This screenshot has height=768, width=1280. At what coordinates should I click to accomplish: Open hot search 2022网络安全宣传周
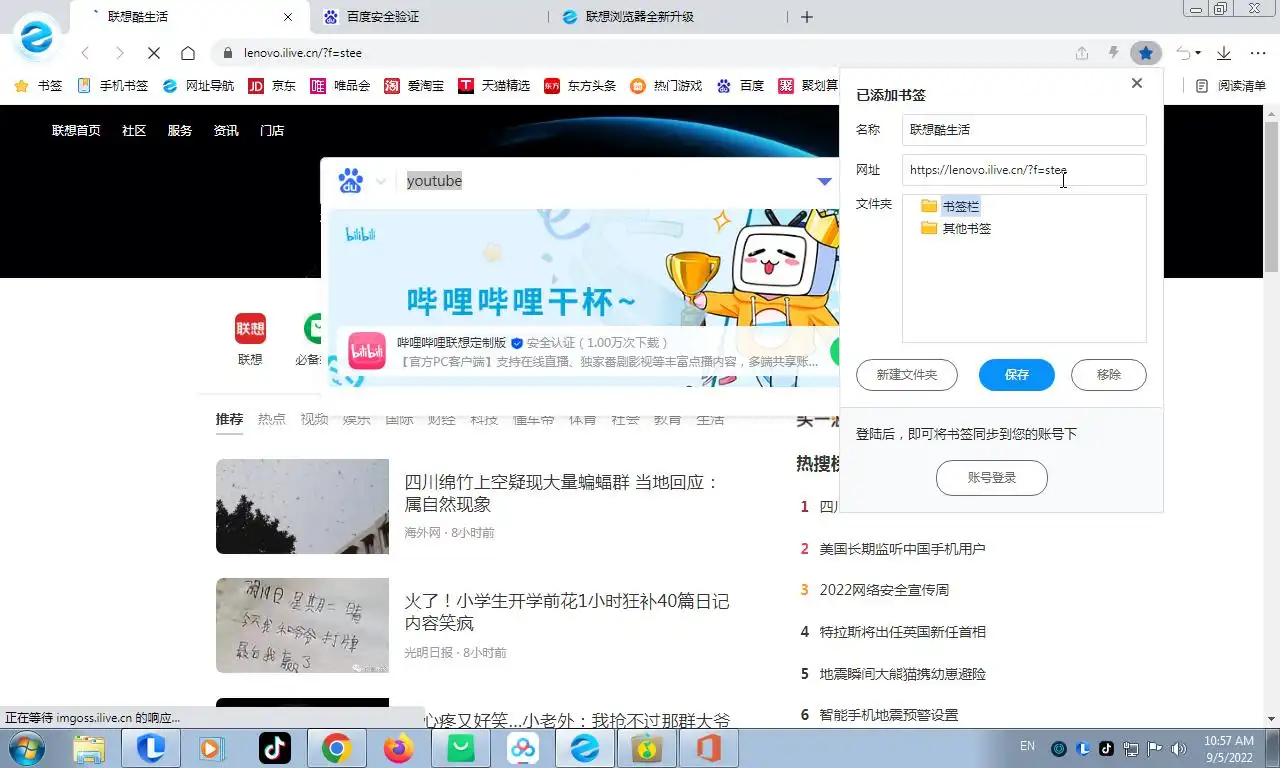[x=884, y=590]
